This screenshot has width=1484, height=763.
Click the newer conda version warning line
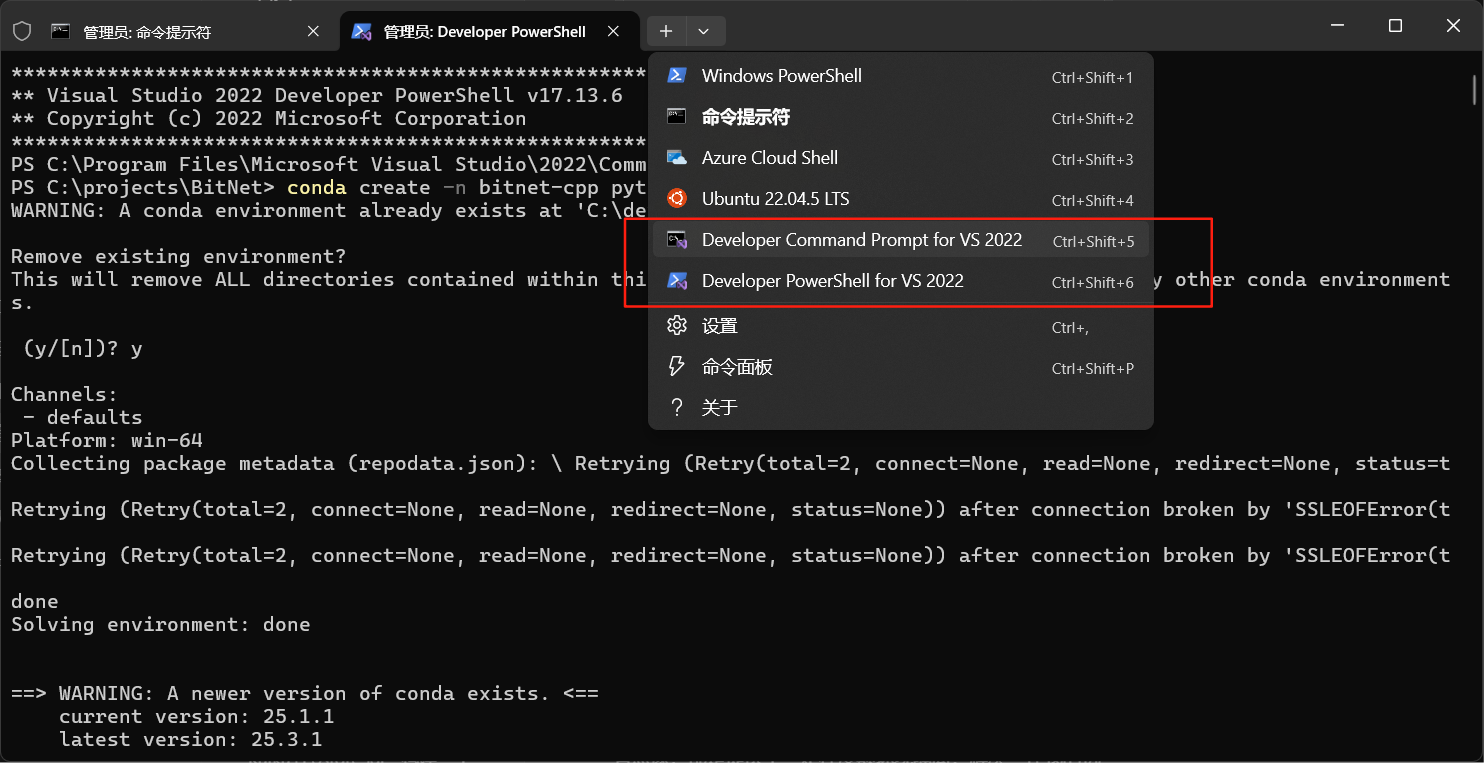[305, 694]
